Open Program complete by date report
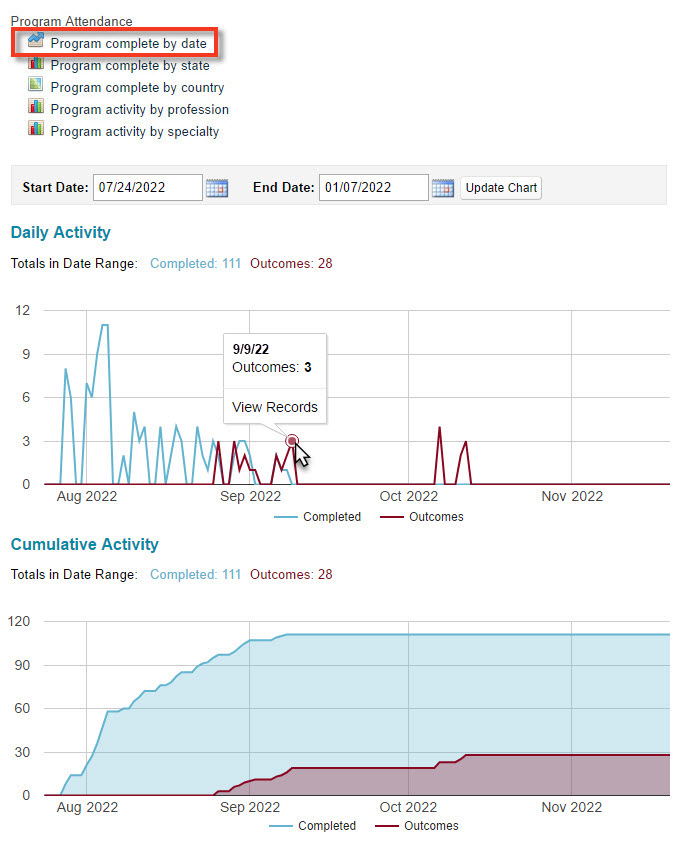 (x=129, y=43)
